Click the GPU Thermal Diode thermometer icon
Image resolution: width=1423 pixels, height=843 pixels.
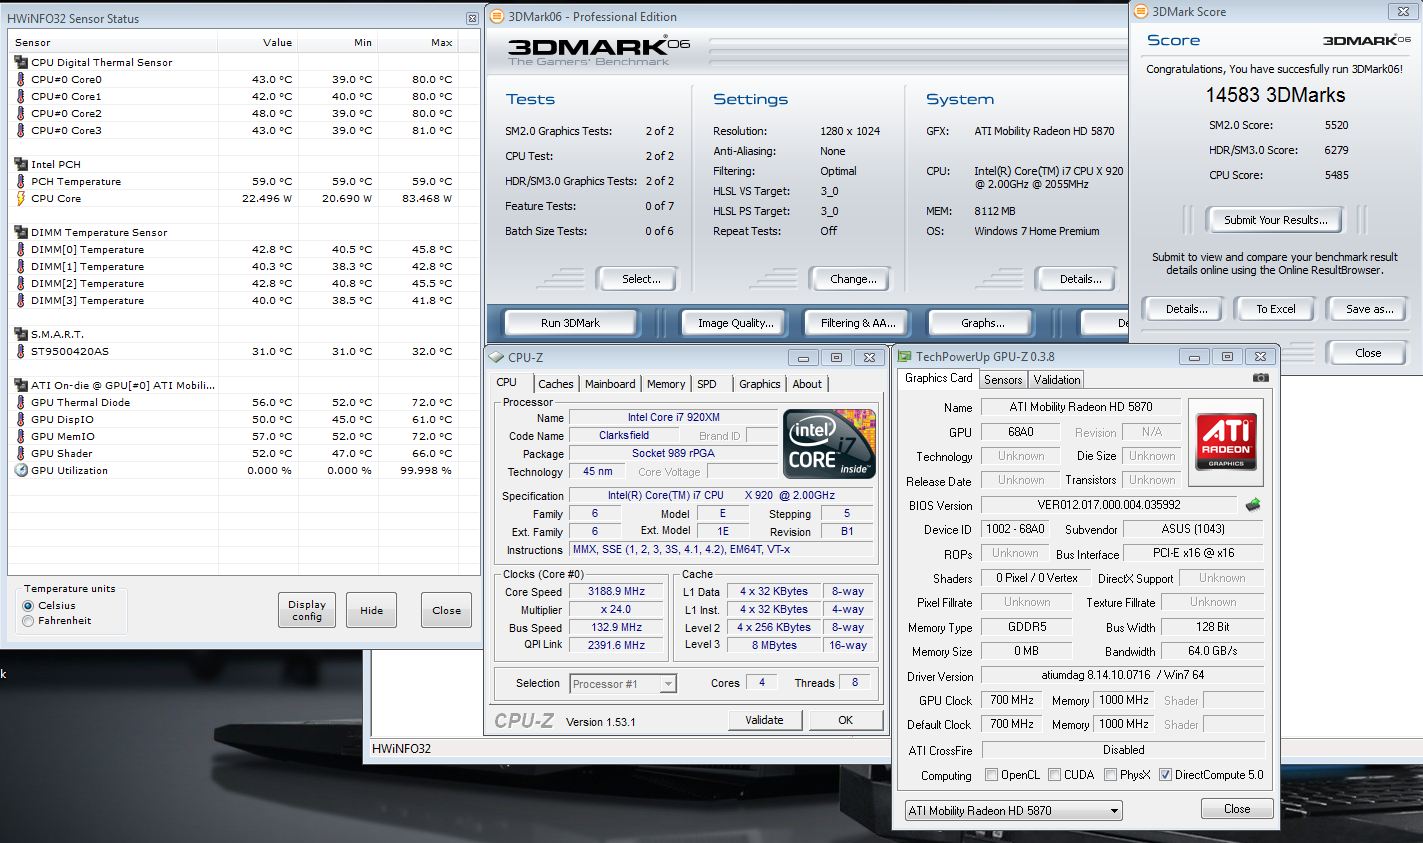[21, 402]
